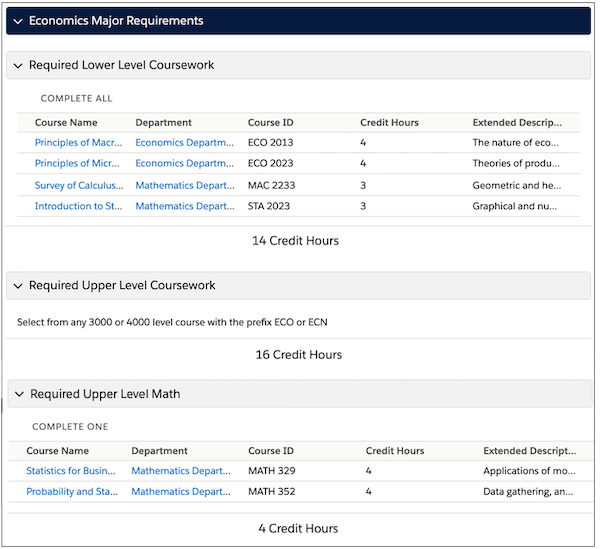The image size is (600, 549).
Task: Click 'Graphical and nu...' description cell
Action: (x=515, y=206)
